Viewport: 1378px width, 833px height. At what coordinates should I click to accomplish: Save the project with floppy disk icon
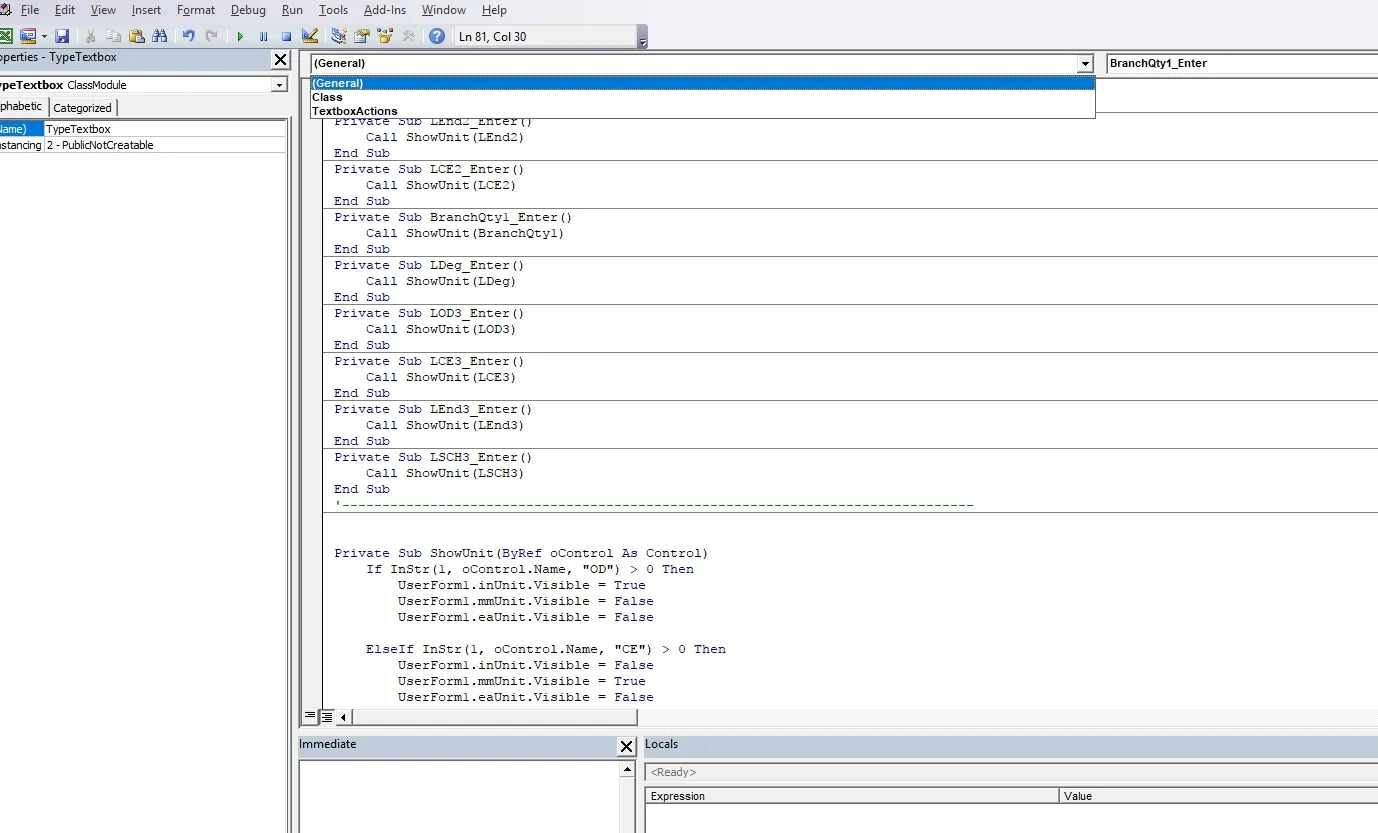click(62, 36)
